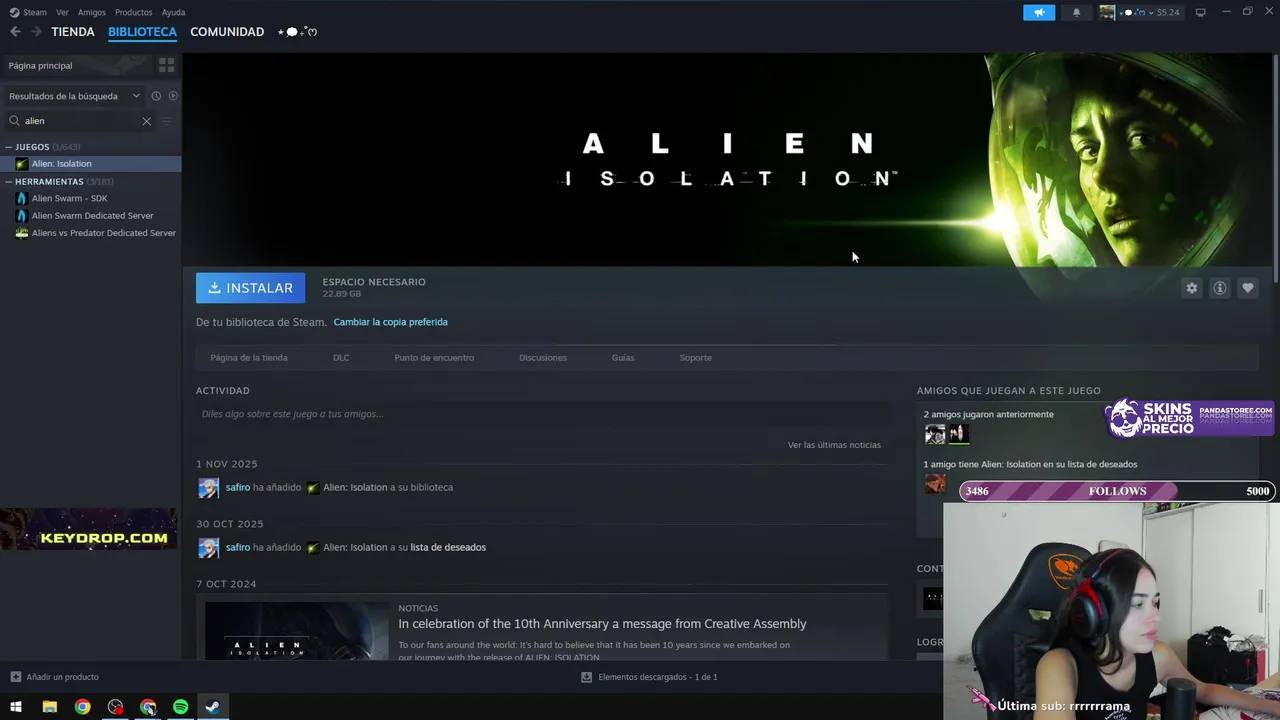Open the Ver menu
This screenshot has width=1280, height=720.
click(62, 12)
